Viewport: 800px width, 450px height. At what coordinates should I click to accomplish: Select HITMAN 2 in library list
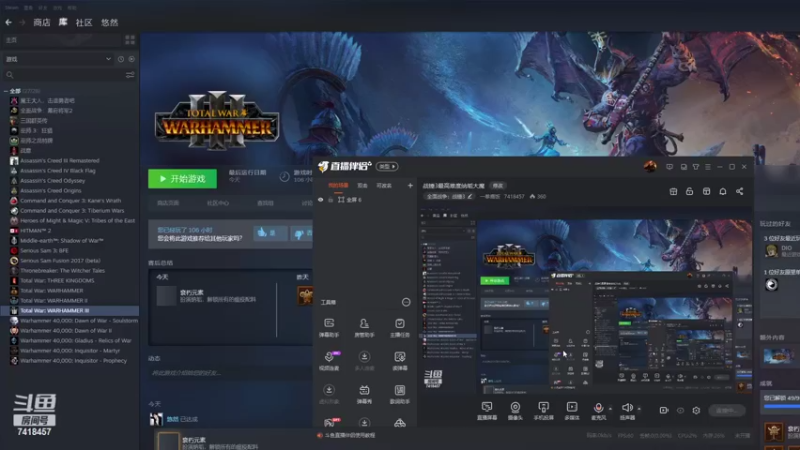coord(36,231)
